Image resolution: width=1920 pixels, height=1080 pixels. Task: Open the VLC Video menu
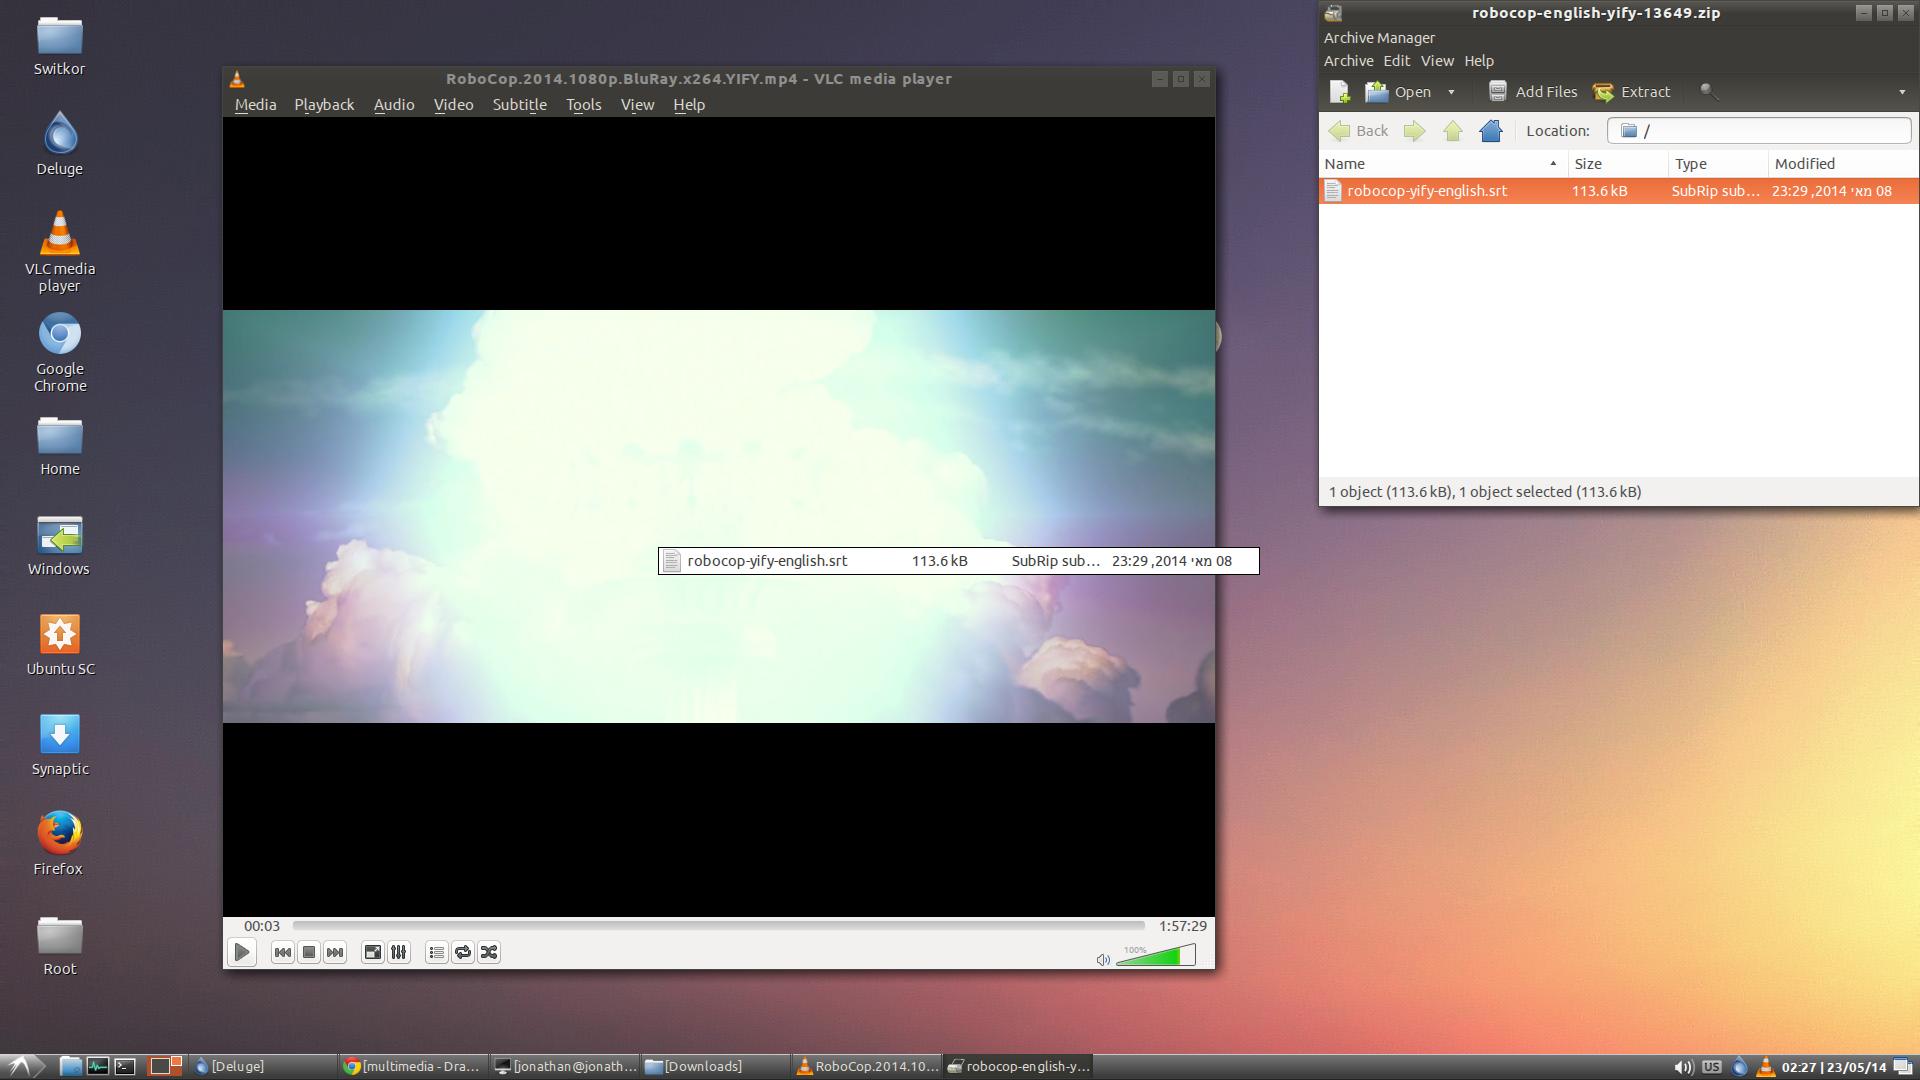click(x=453, y=105)
